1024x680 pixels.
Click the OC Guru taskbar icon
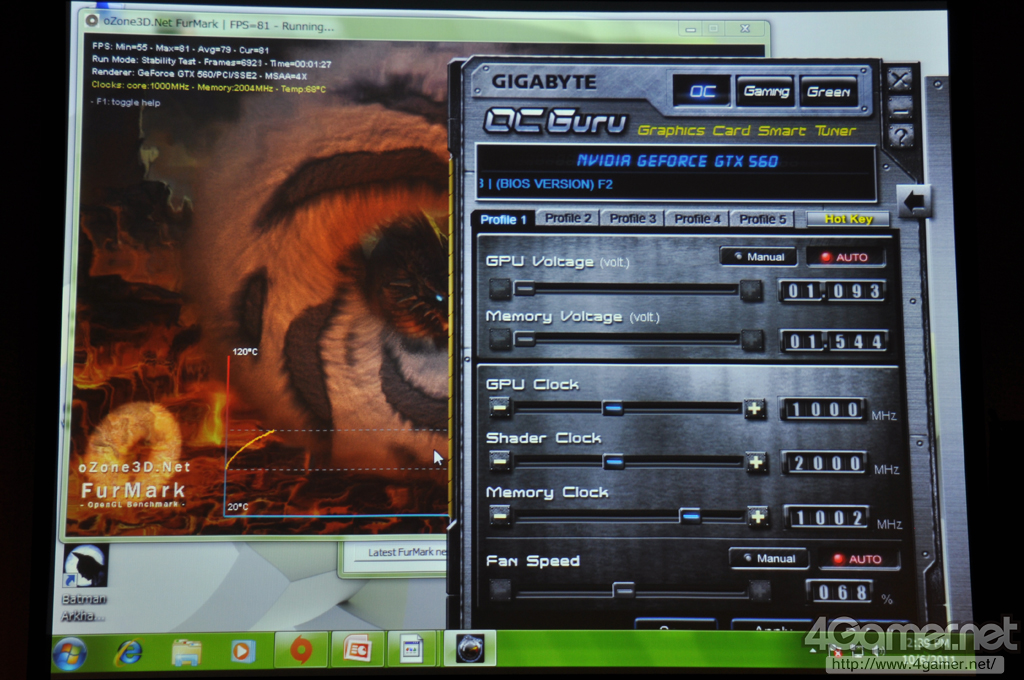click(470, 649)
